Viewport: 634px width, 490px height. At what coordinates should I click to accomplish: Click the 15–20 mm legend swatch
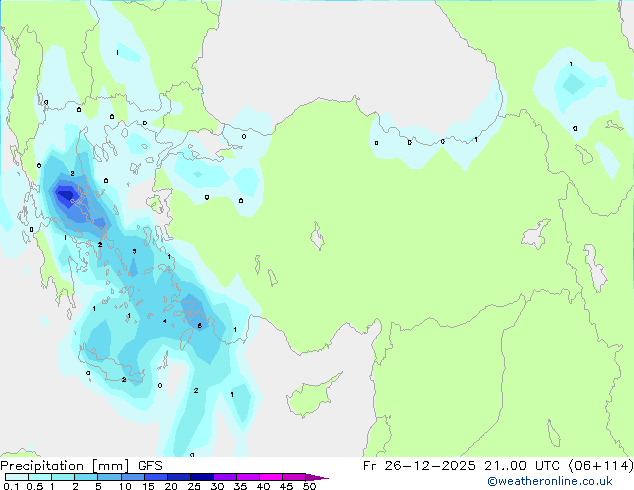(156, 477)
